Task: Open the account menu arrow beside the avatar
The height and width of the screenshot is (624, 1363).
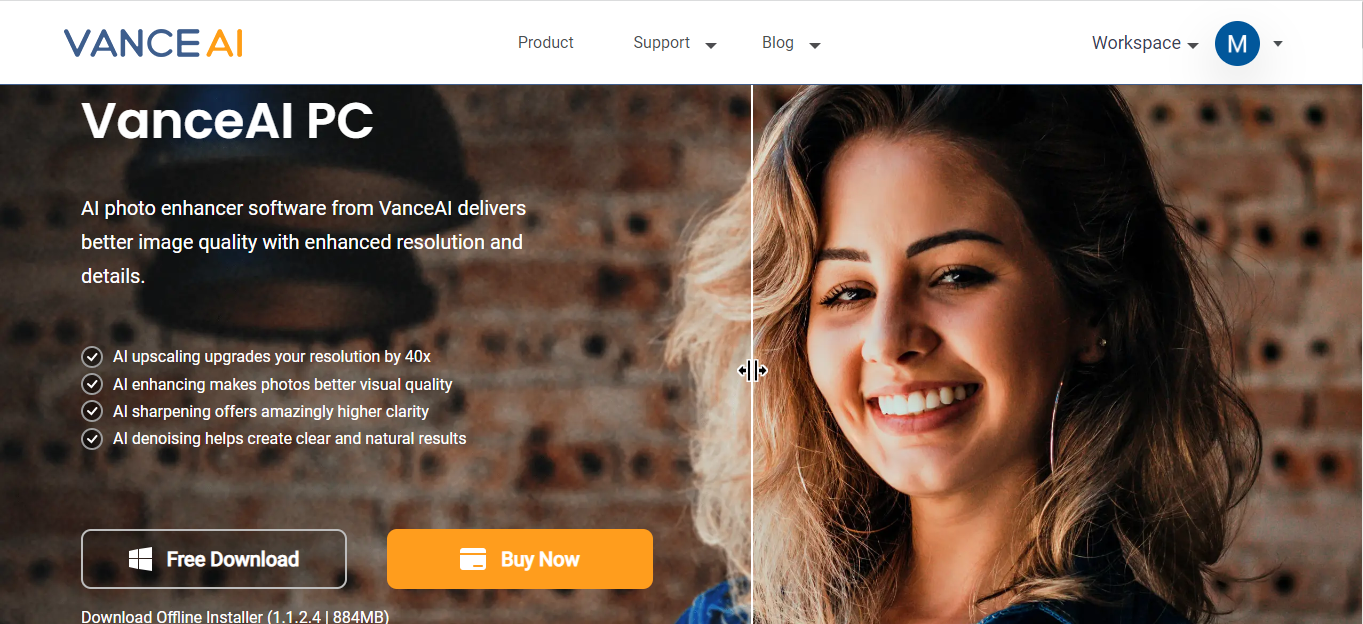Action: click(1277, 44)
